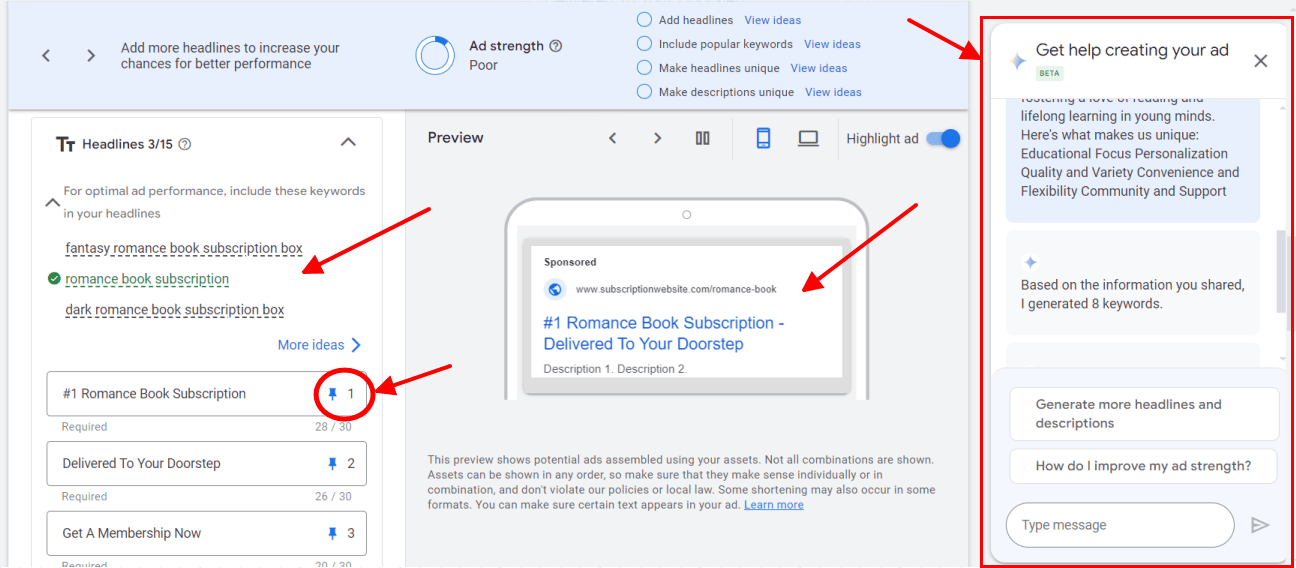This screenshot has height=568, width=1296.
Task: Send the chat message
Action: (x=1260, y=525)
